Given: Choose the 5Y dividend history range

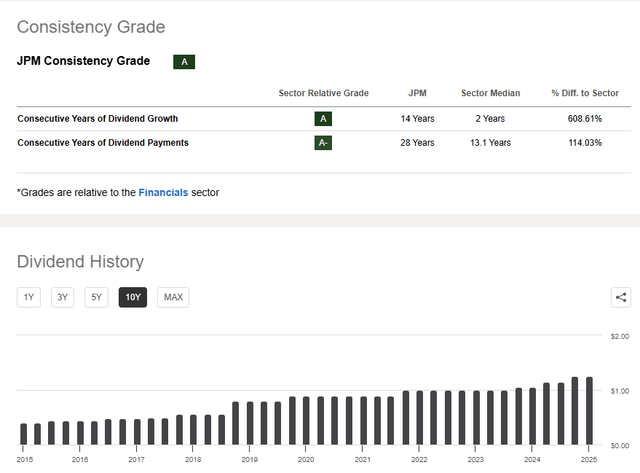Looking at the screenshot, I should 96,297.
